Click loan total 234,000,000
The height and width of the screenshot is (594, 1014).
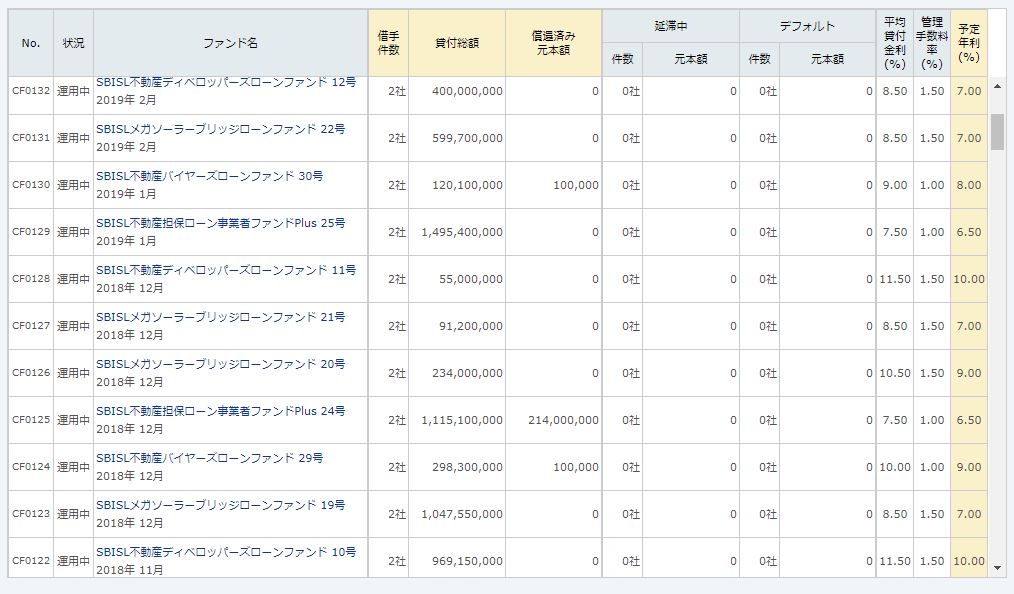coord(467,373)
